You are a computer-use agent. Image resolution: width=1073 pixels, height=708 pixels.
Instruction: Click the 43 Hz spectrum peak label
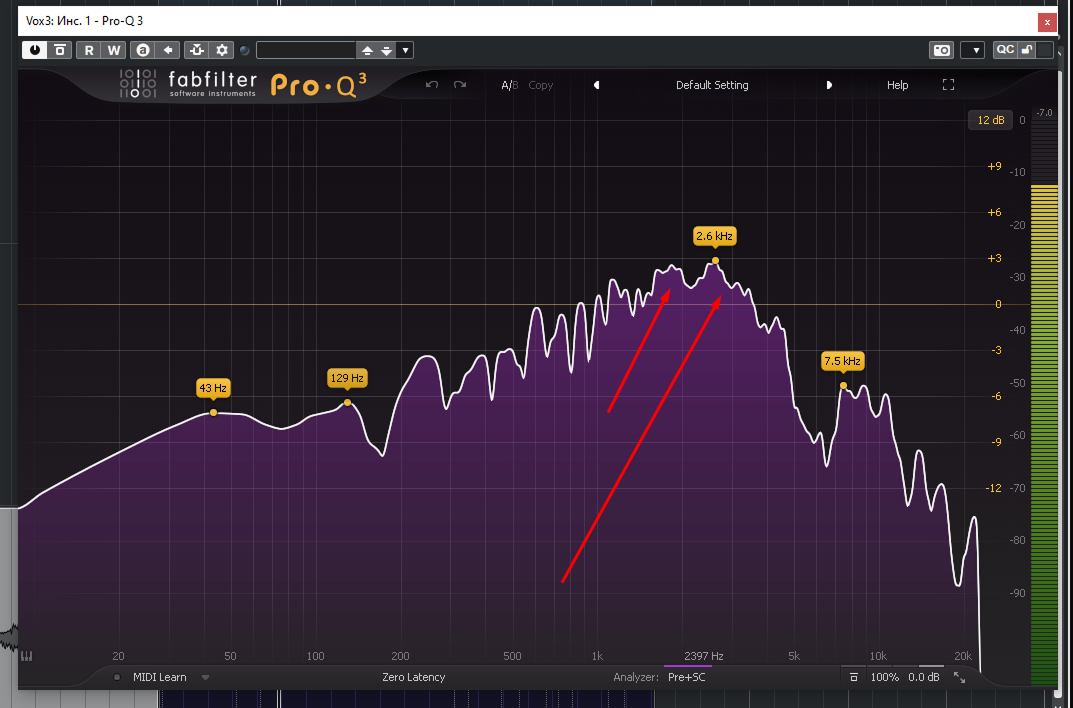tap(213, 389)
